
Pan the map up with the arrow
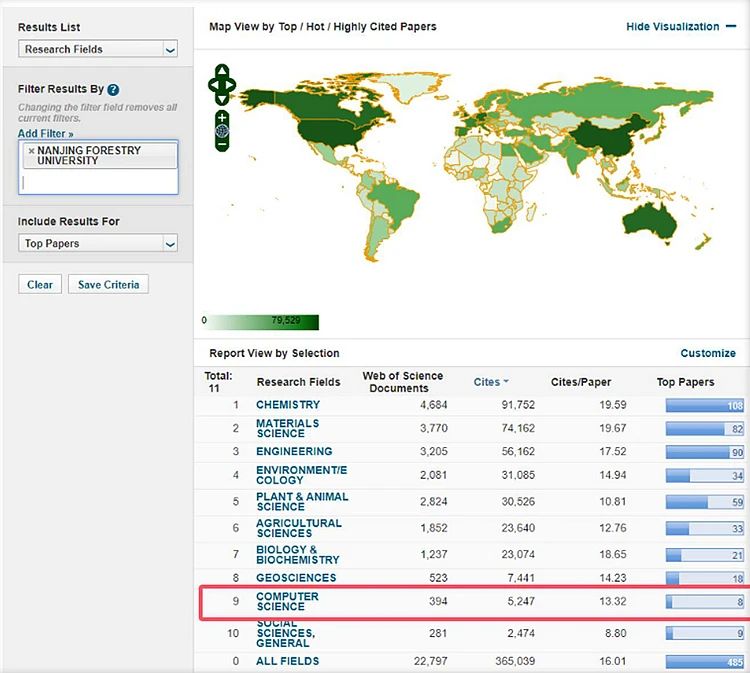click(x=222, y=71)
